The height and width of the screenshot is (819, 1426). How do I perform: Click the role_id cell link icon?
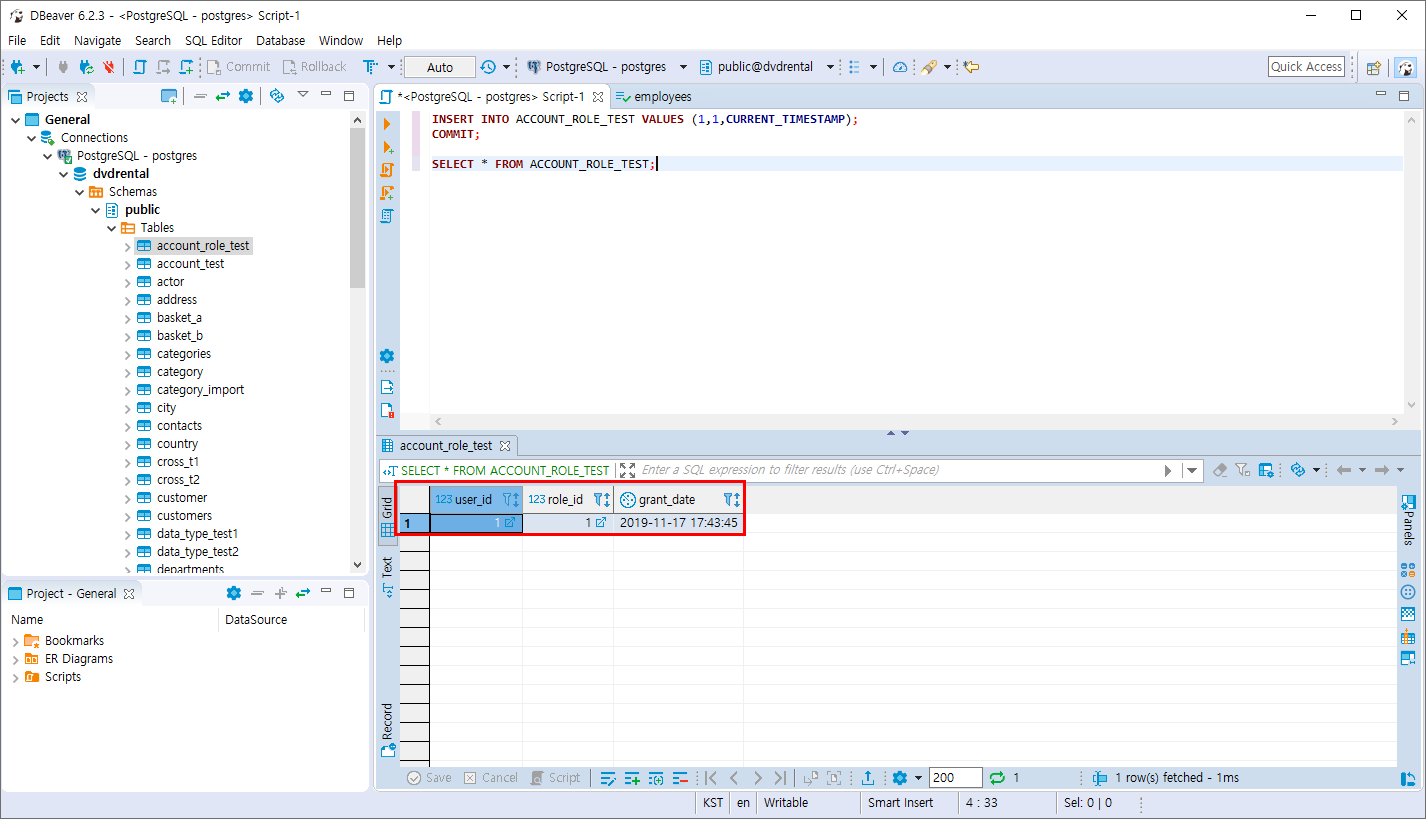pos(601,522)
